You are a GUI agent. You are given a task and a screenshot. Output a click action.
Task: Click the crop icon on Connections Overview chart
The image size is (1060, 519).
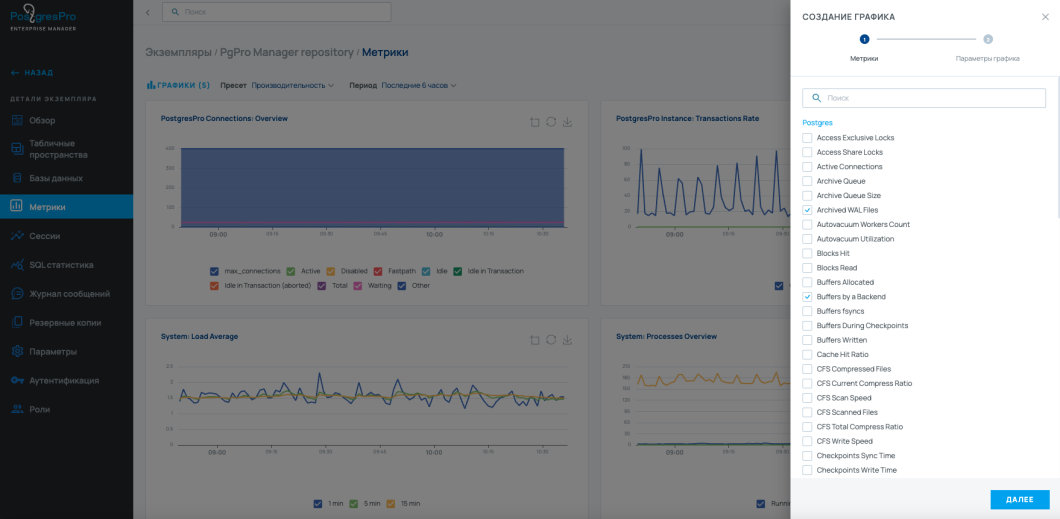pos(535,122)
